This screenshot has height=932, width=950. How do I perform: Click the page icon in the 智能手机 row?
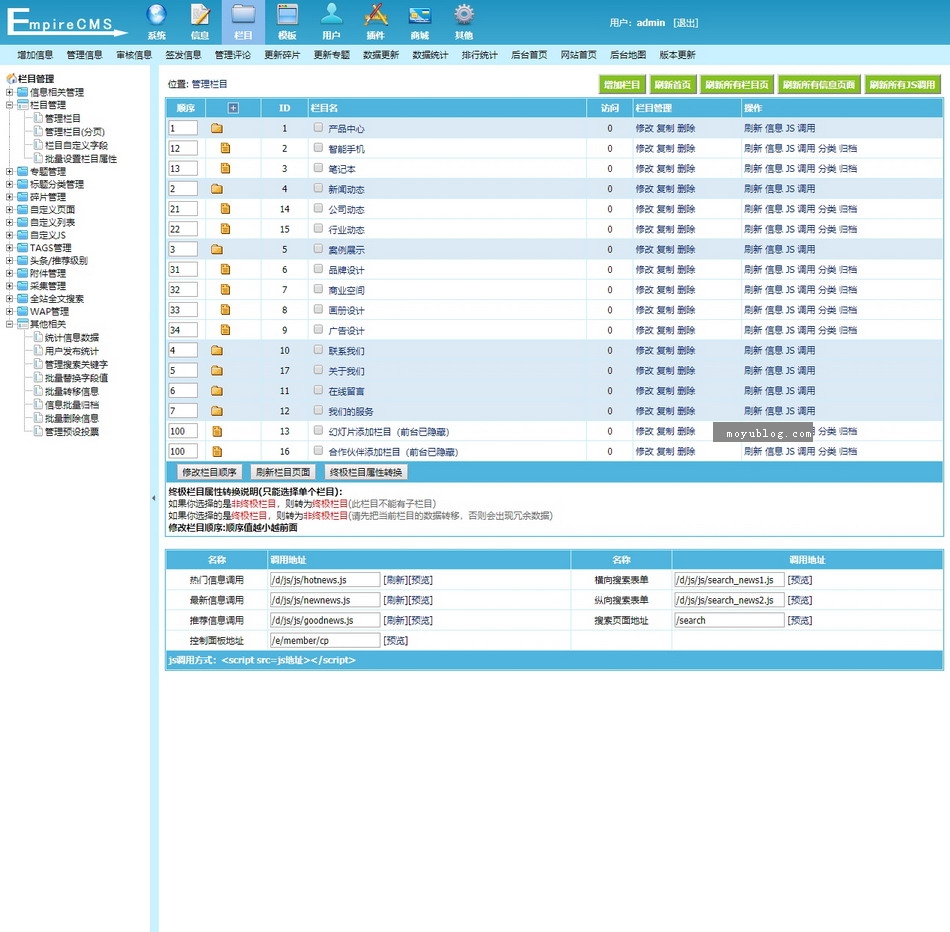click(x=225, y=148)
